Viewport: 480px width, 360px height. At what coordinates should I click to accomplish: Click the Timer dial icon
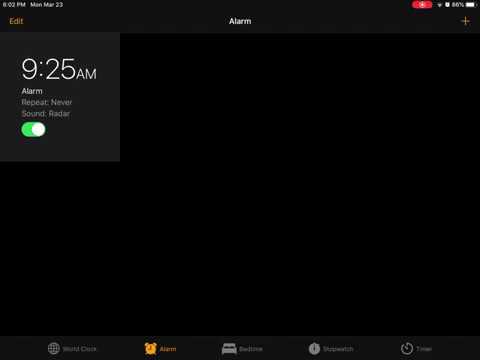[x=407, y=349]
